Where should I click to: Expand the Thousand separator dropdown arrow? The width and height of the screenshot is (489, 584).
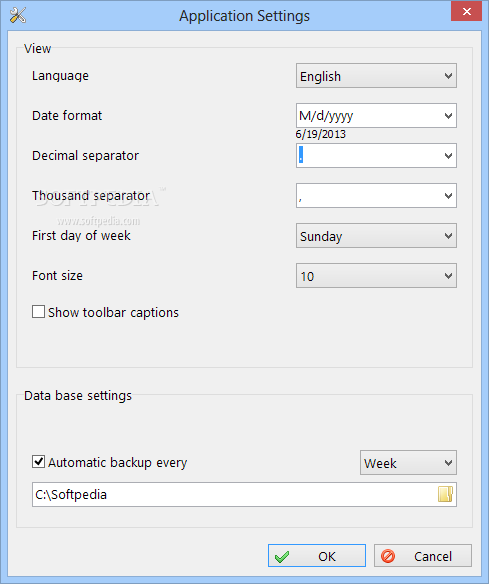click(x=448, y=196)
